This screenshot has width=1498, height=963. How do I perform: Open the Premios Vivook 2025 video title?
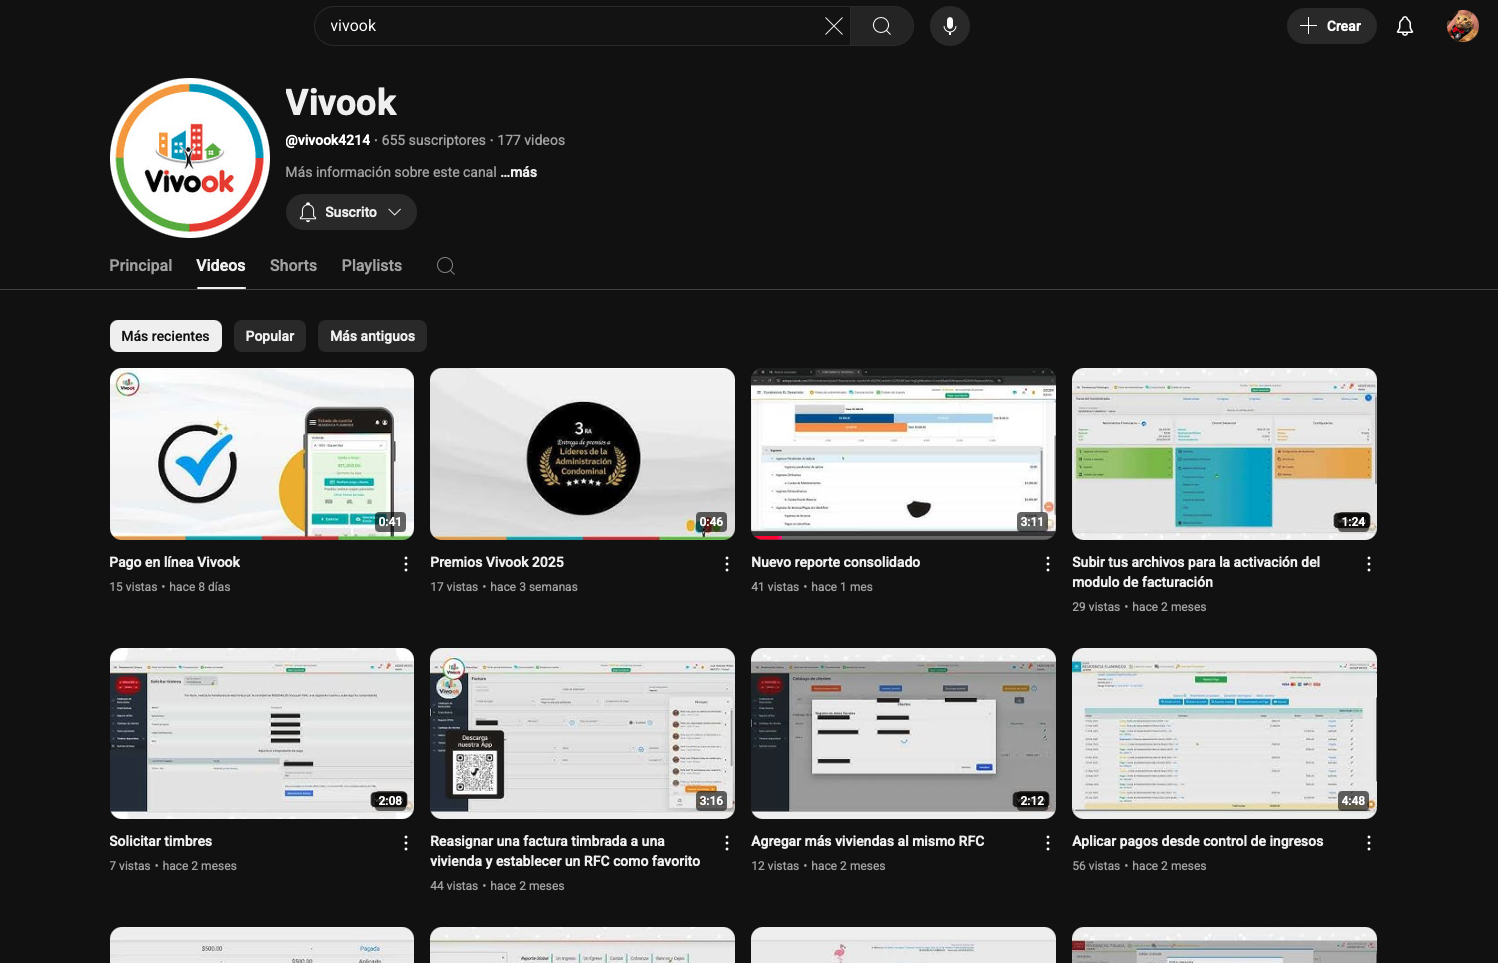coord(497,562)
